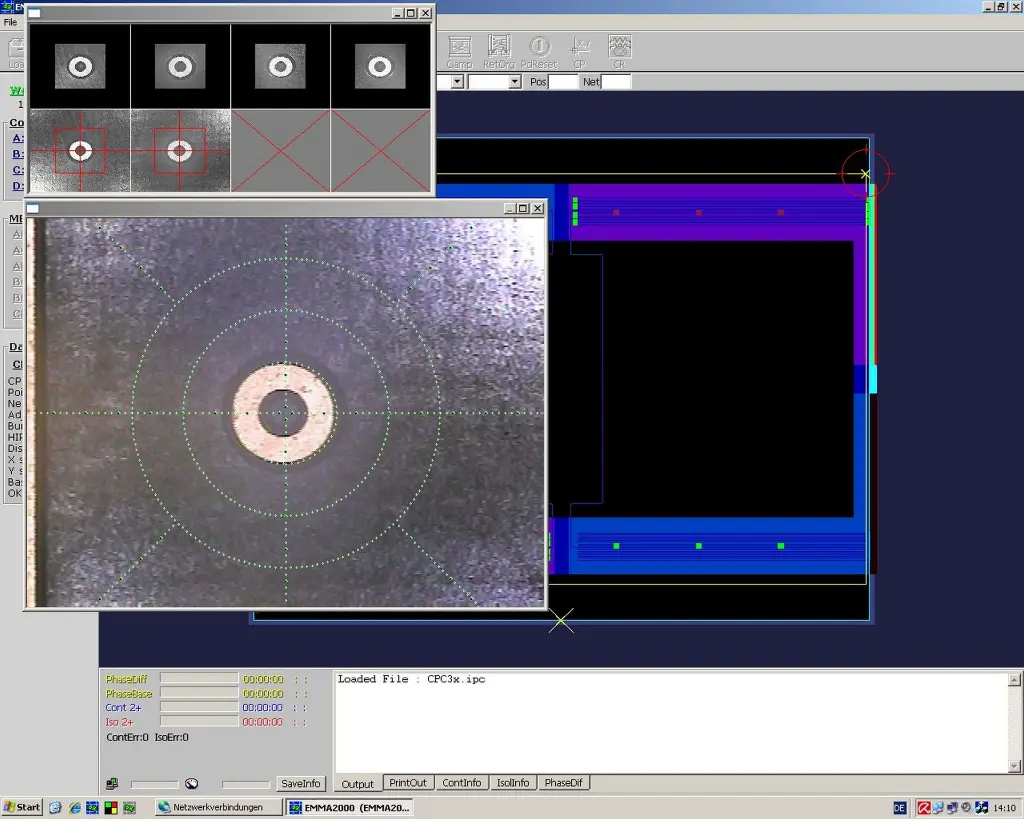1024x819 pixels.
Task: Select the second camera thumbnail with red crosshair
Action: tap(180, 151)
